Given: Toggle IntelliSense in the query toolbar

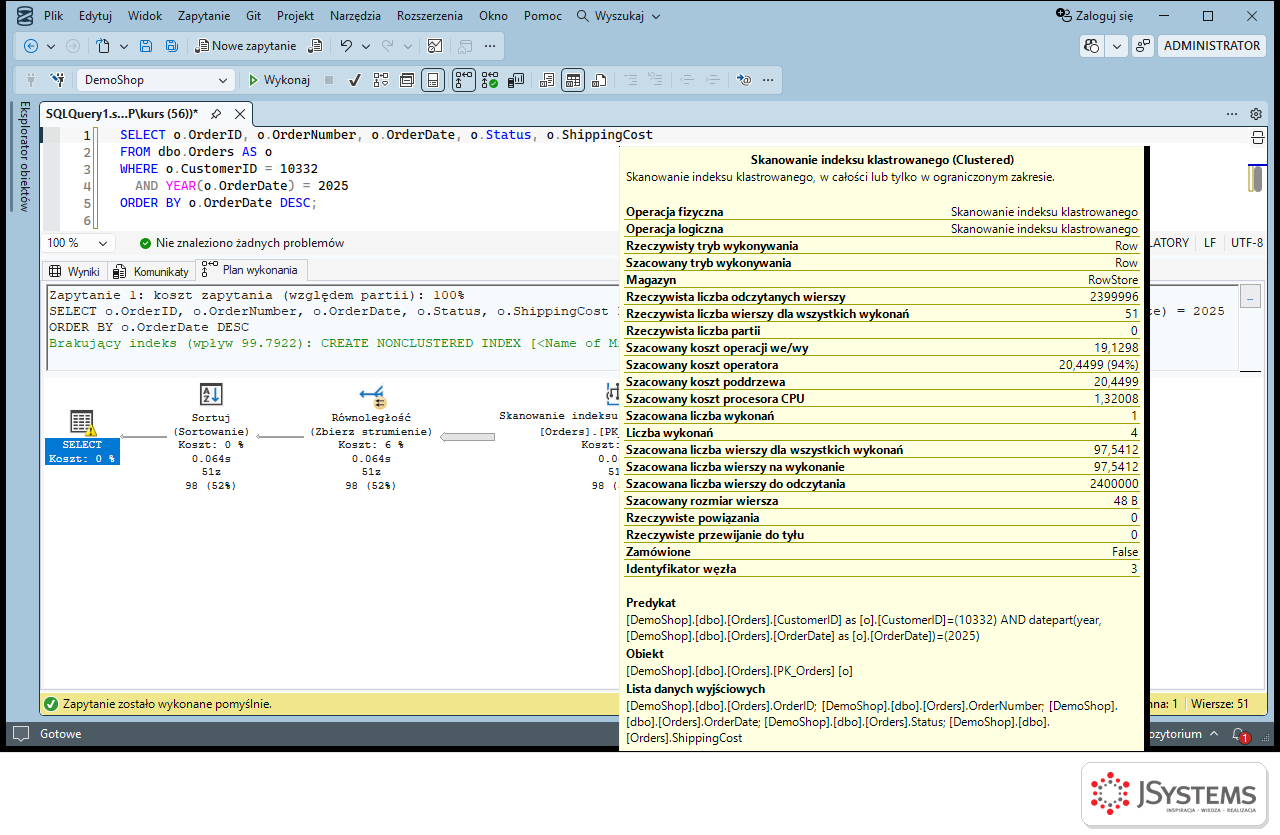Looking at the screenshot, I should coord(433,80).
